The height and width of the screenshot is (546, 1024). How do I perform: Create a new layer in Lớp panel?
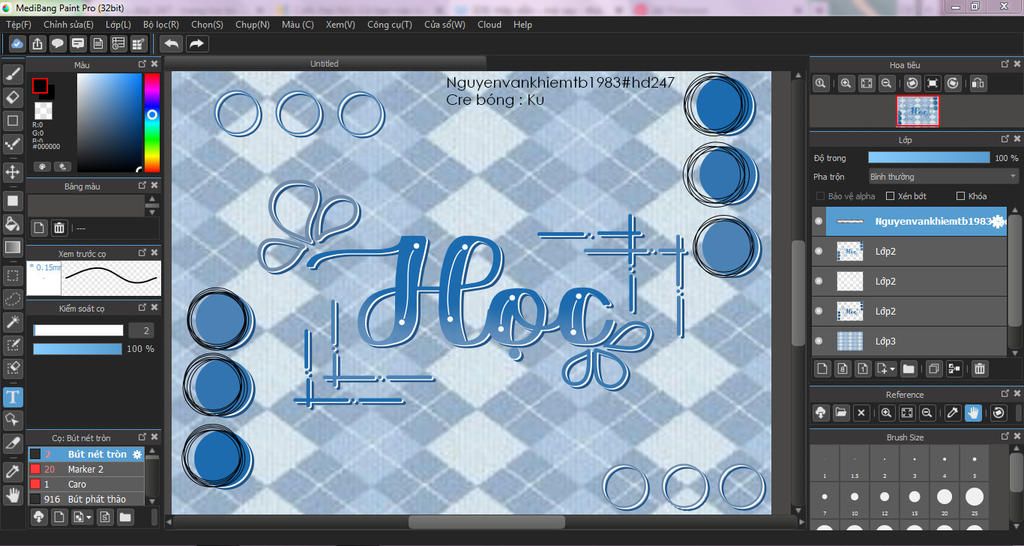pos(822,368)
